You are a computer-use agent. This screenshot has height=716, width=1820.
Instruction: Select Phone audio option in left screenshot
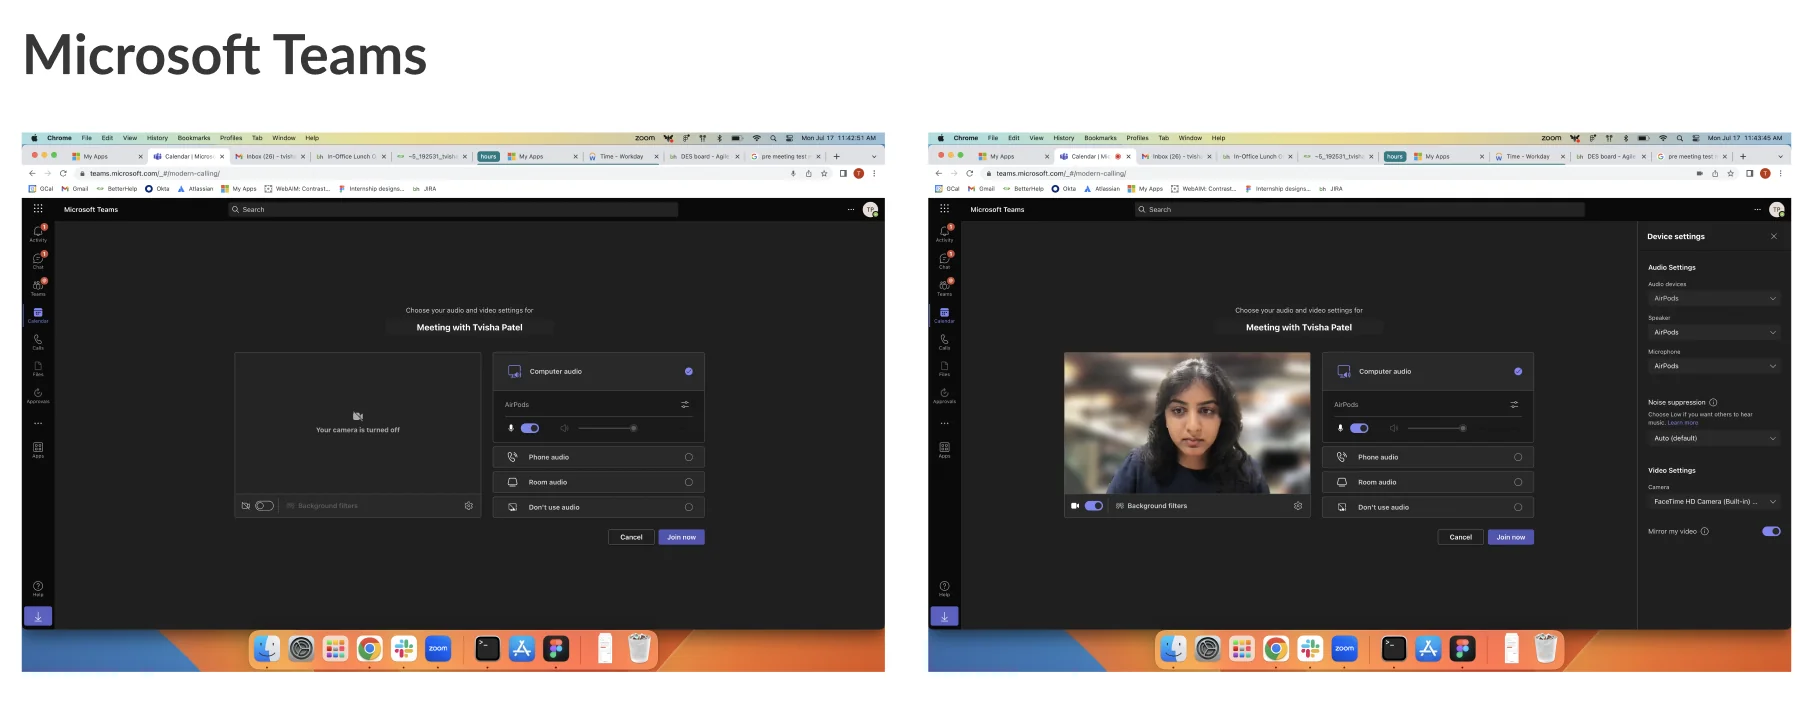click(x=598, y=457)
